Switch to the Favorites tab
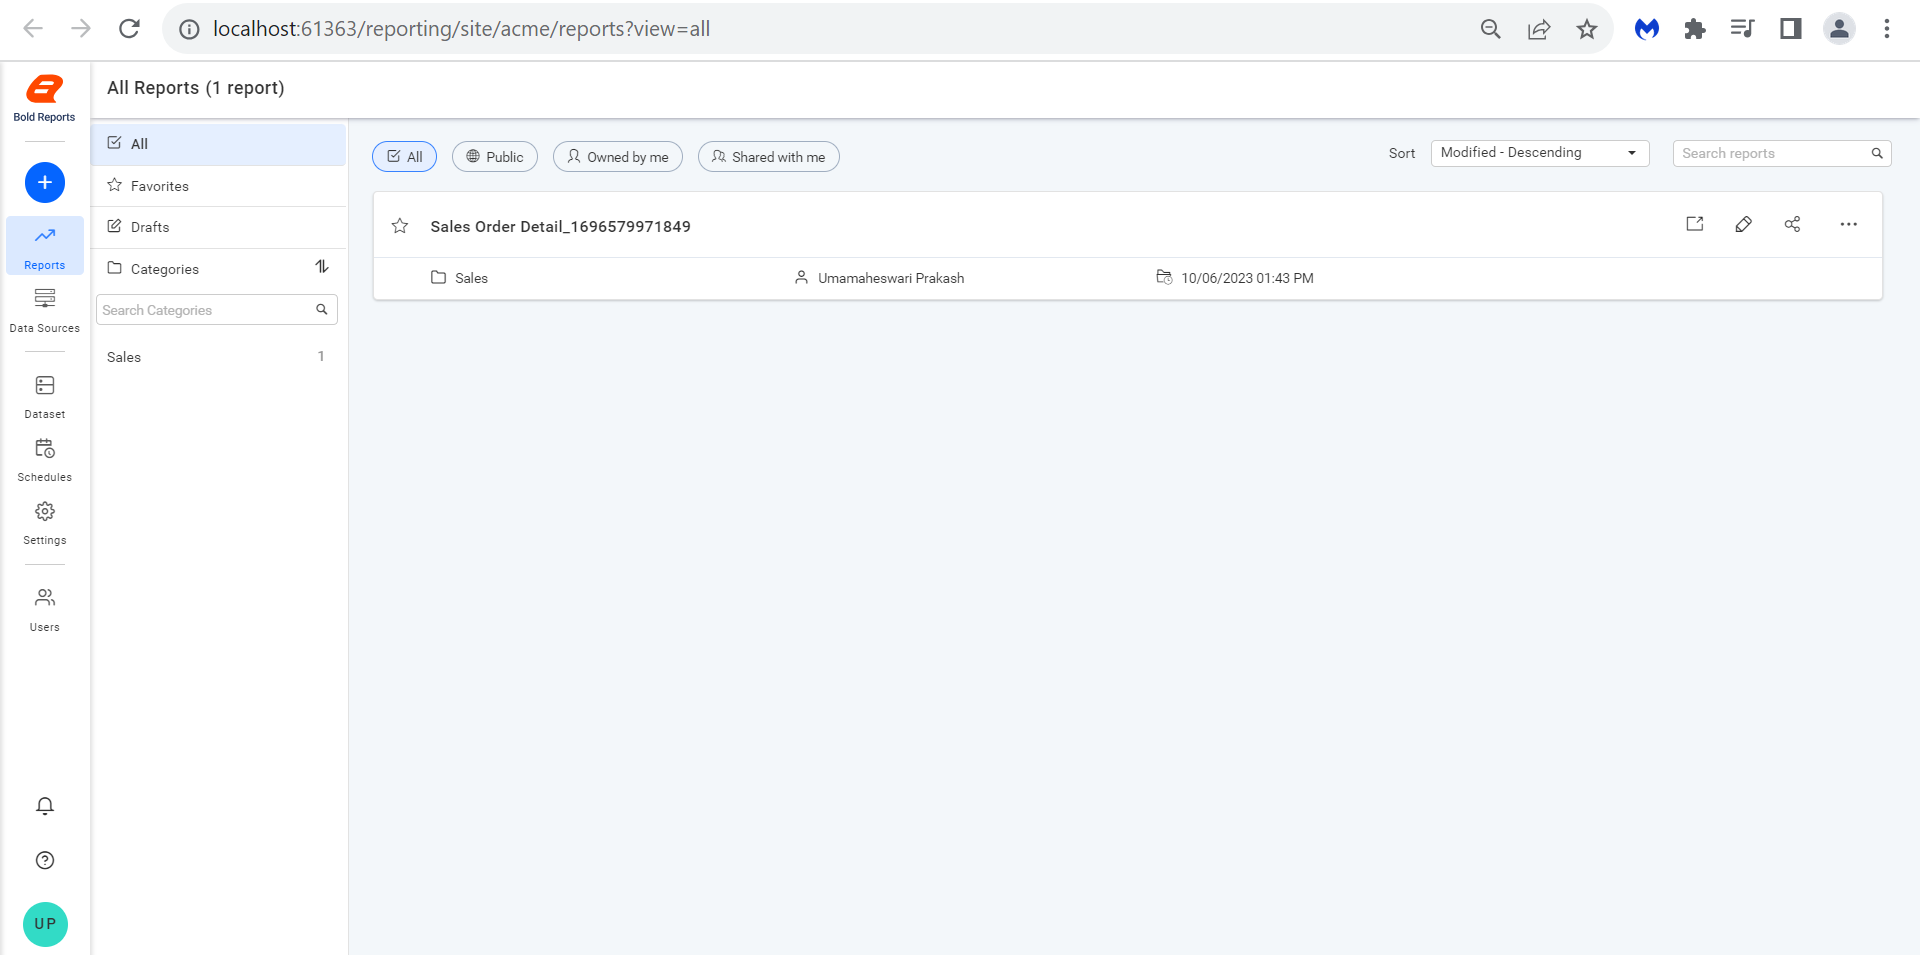 (159, 185)
